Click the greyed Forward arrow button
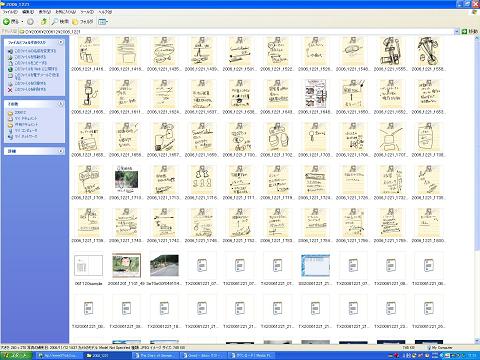This screenshot has height=360, width=480. click(x=30, y=22)
